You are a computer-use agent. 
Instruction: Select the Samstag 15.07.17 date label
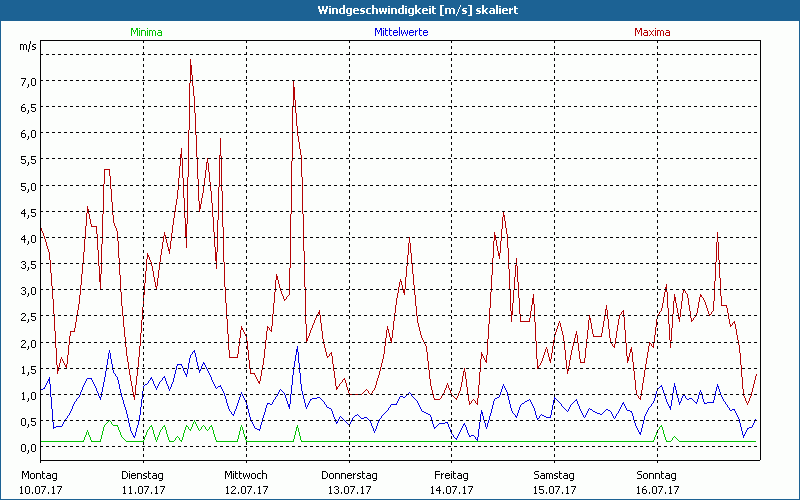click(555, 482)
